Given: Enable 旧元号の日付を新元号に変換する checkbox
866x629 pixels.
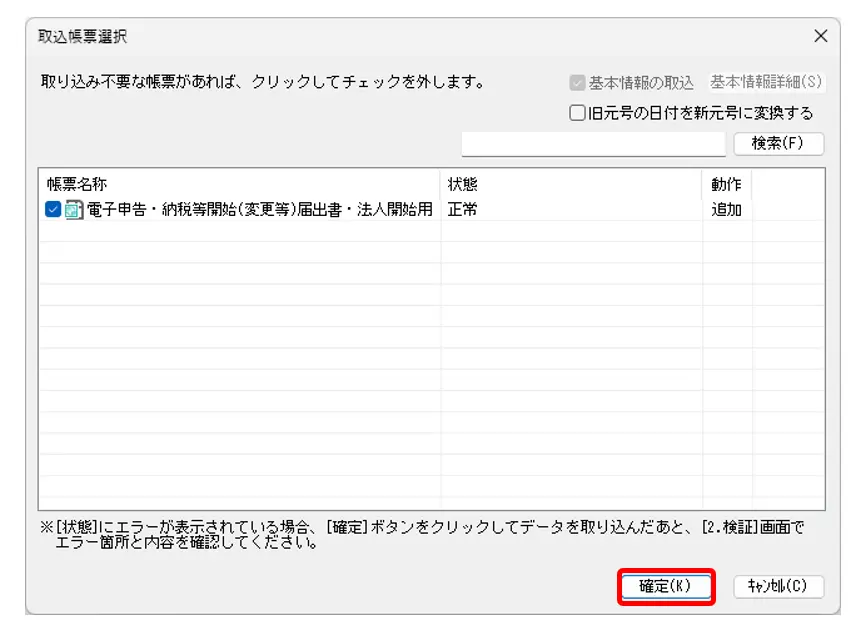Looking at the screenshot, I should (577, 113).
